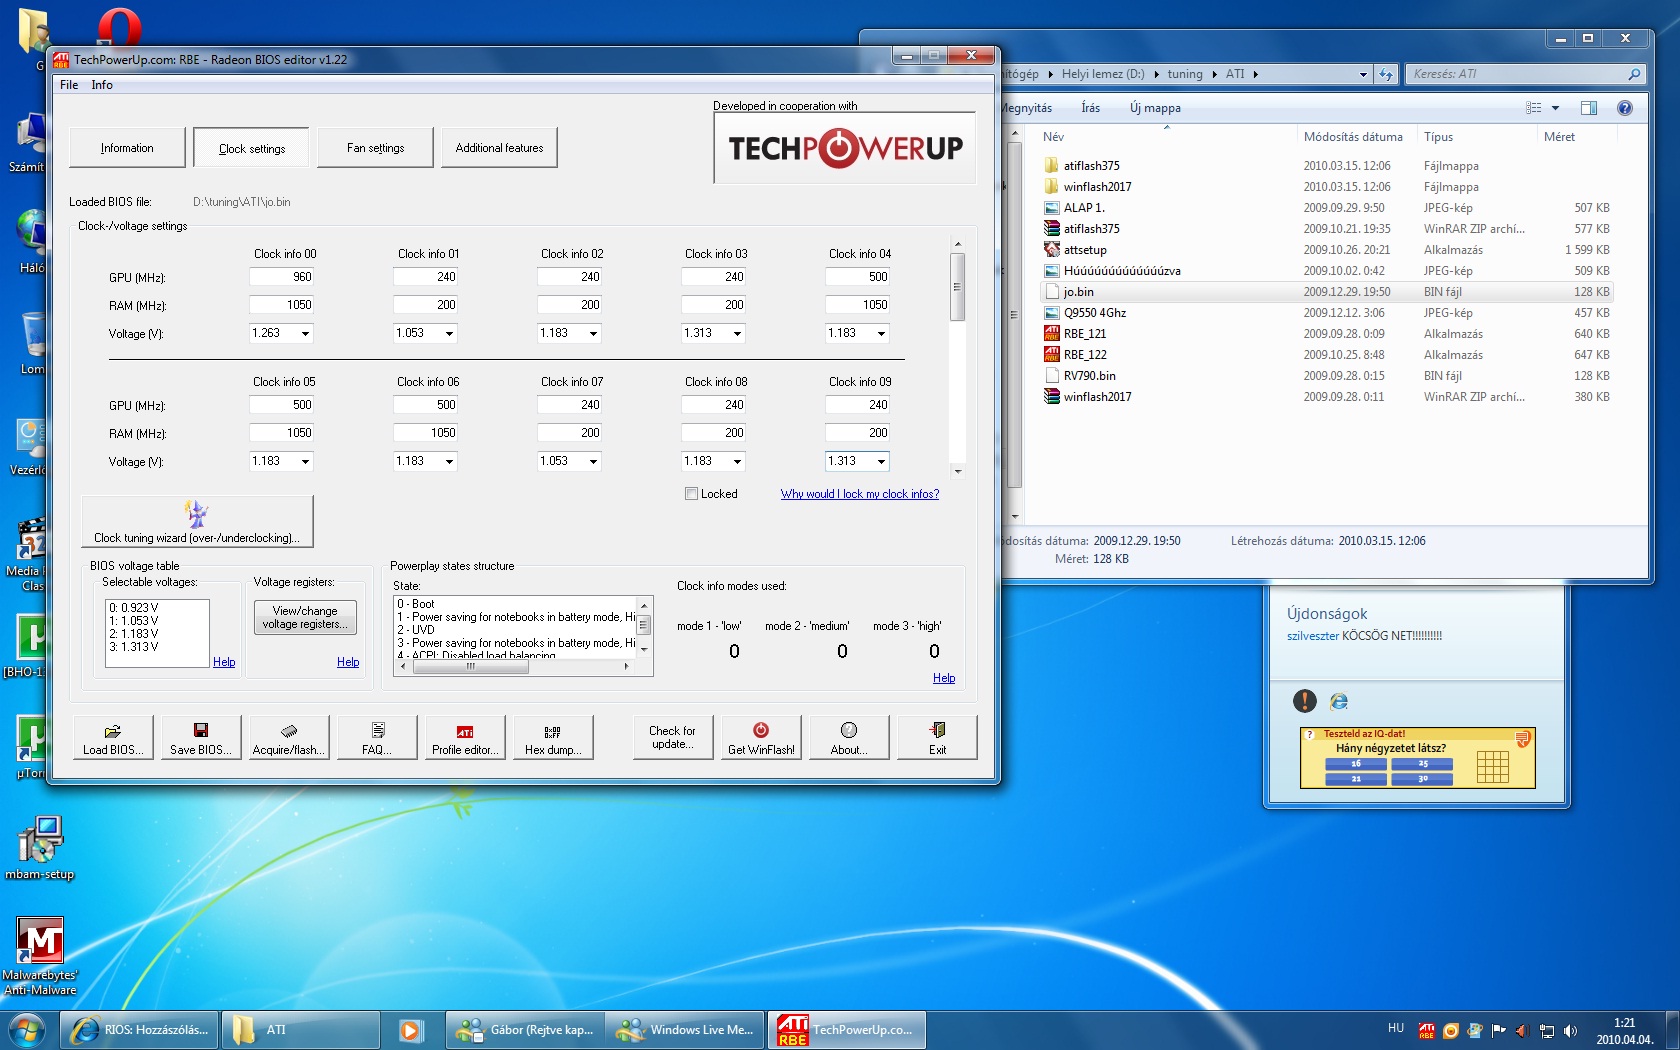Expand Clock info 01 Voltage dropdown
This screenshot has width=1680, height=1050.
pyautogui.click(x=449, y=333)
